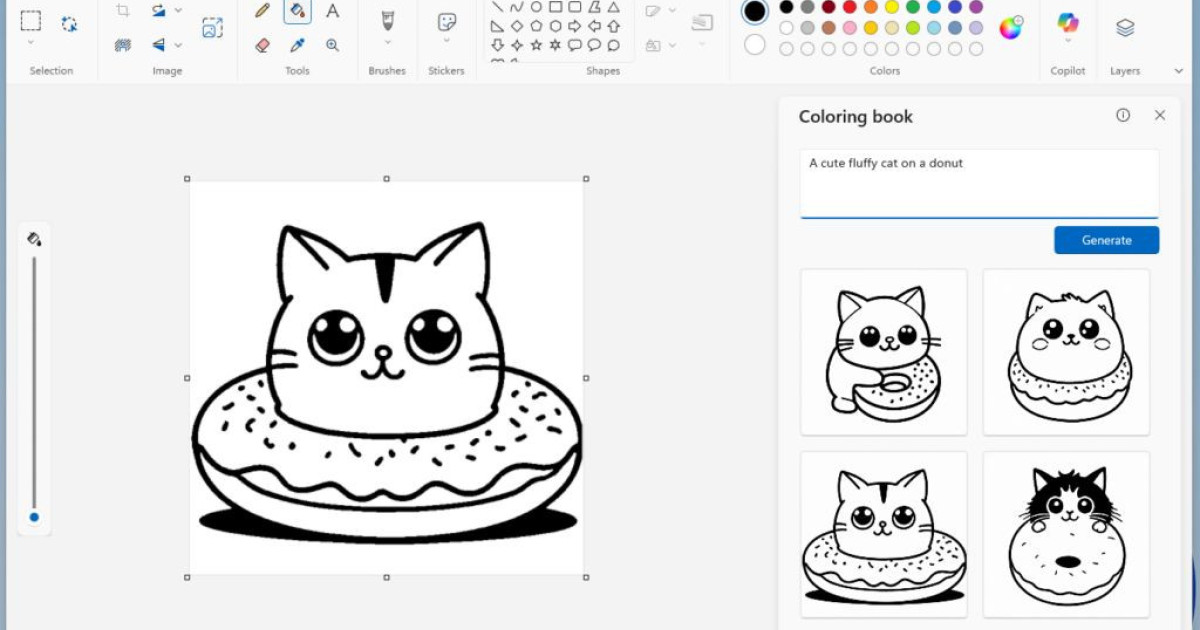Expand the Brushes dropdown

click(387, 42)
